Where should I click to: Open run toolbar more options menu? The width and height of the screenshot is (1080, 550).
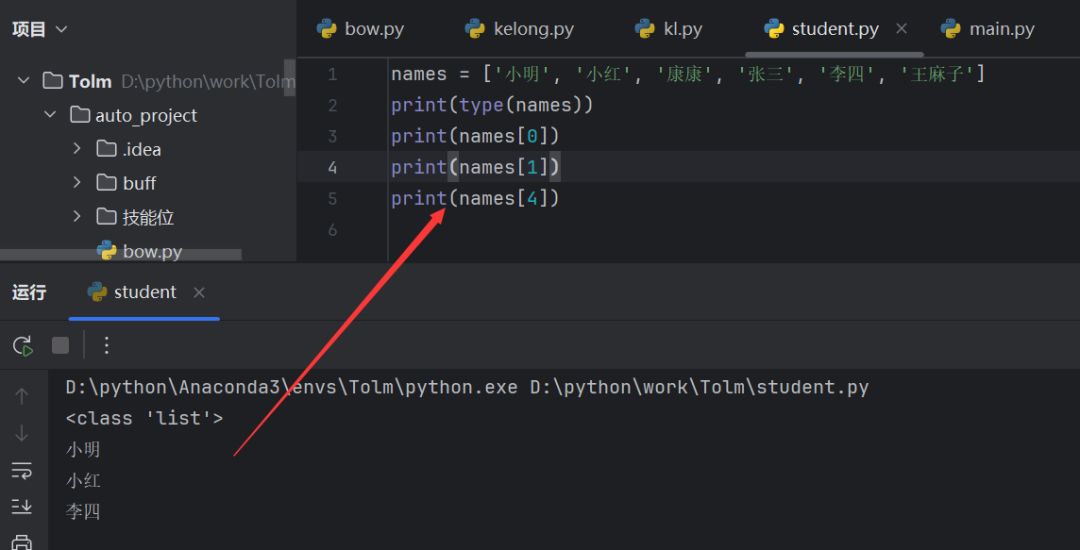pyautogui.click(x=107, y=346)
